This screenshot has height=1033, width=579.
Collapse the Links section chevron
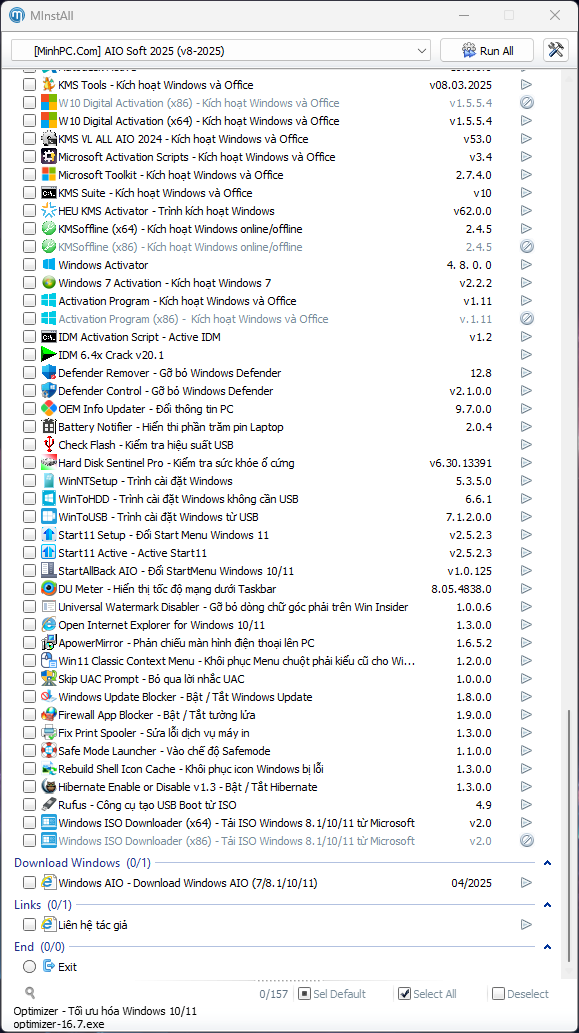547,905
